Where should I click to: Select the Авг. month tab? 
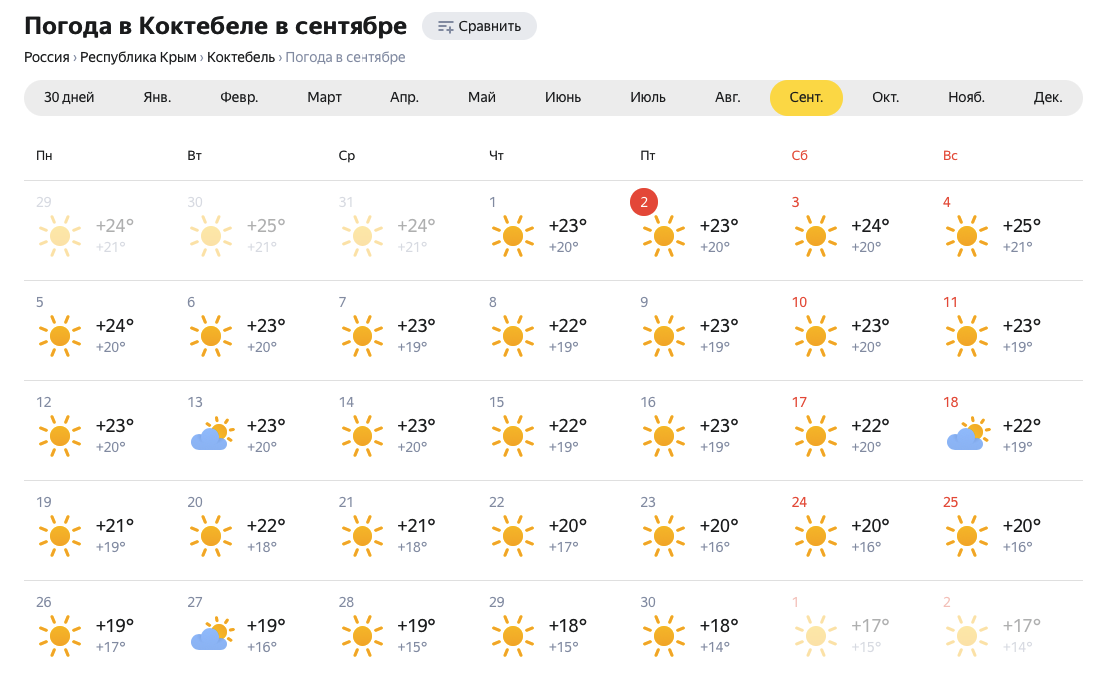click(x=727, y=97)
